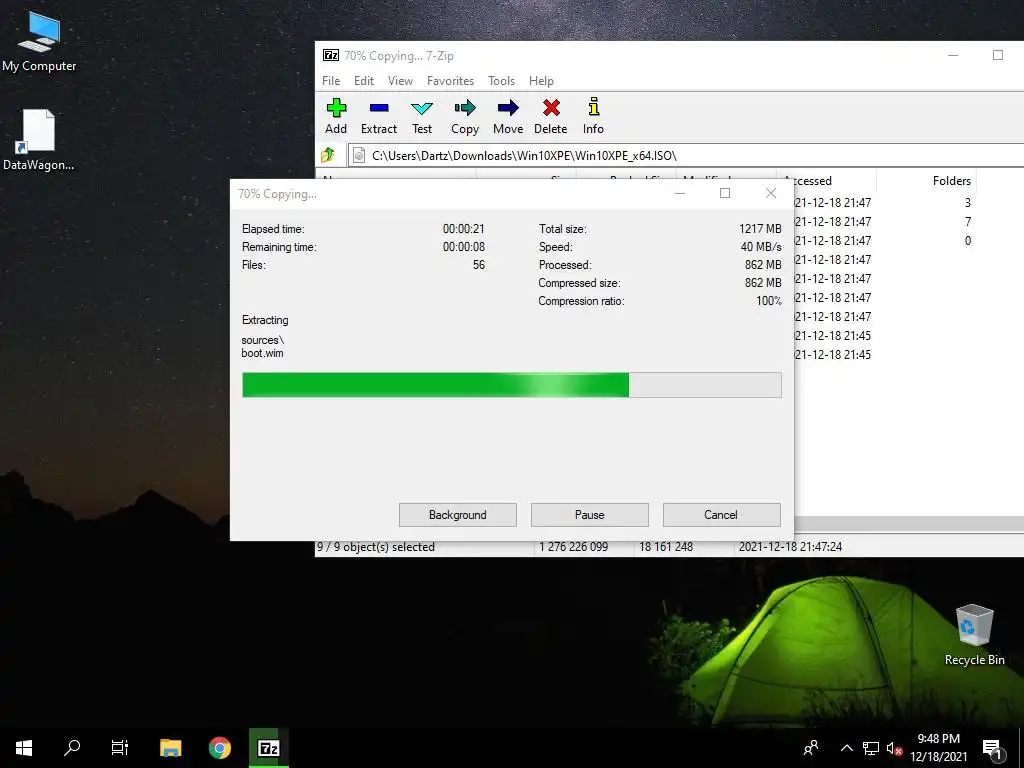Click the Delete toolbar icon
This screenshot has width=1024, height=768.
coord(551,116)
